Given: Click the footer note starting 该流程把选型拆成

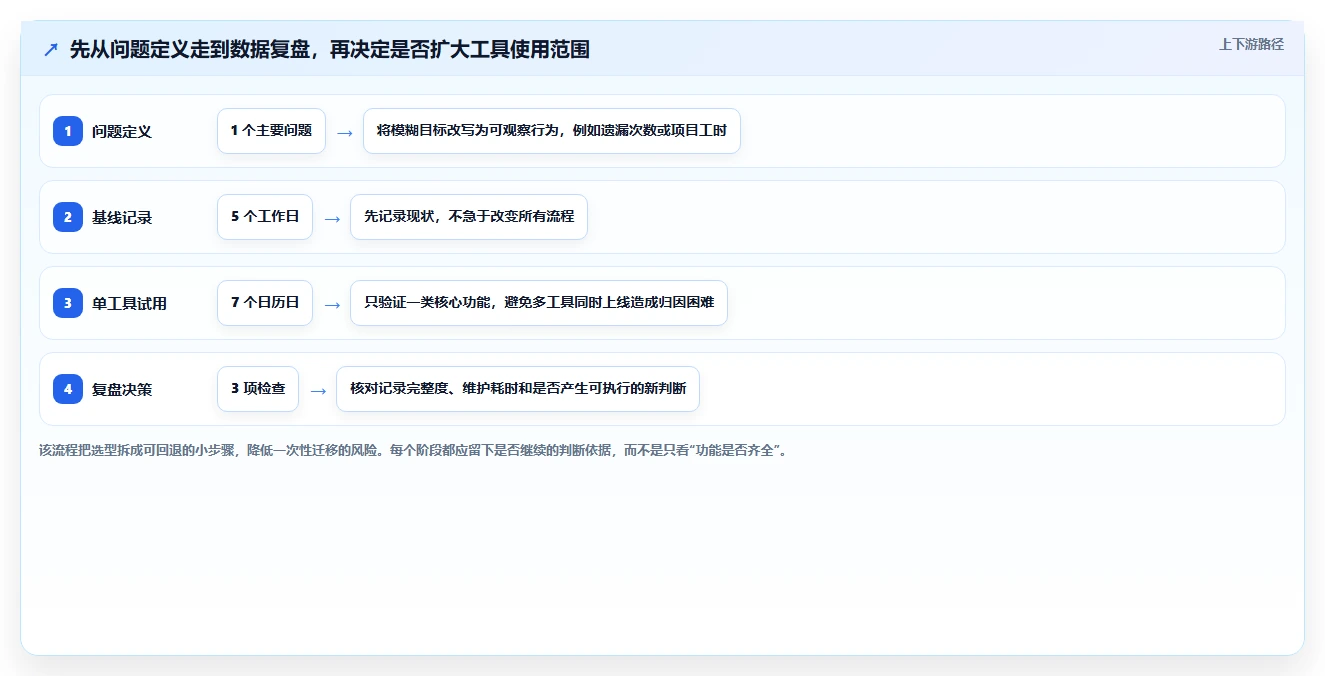Looking at the screenshot, I should tap(414, 451).
